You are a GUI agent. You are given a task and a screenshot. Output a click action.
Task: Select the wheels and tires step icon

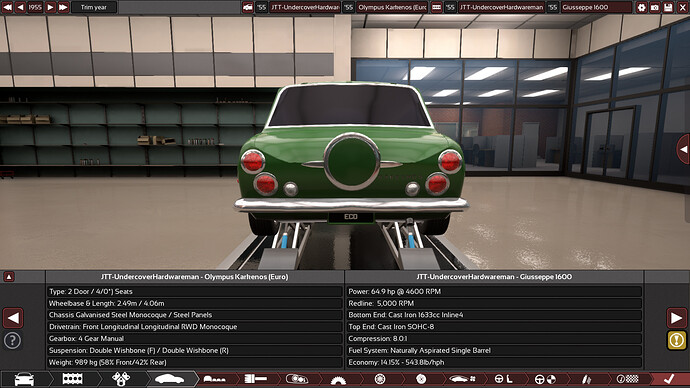(x=380, y=379)
